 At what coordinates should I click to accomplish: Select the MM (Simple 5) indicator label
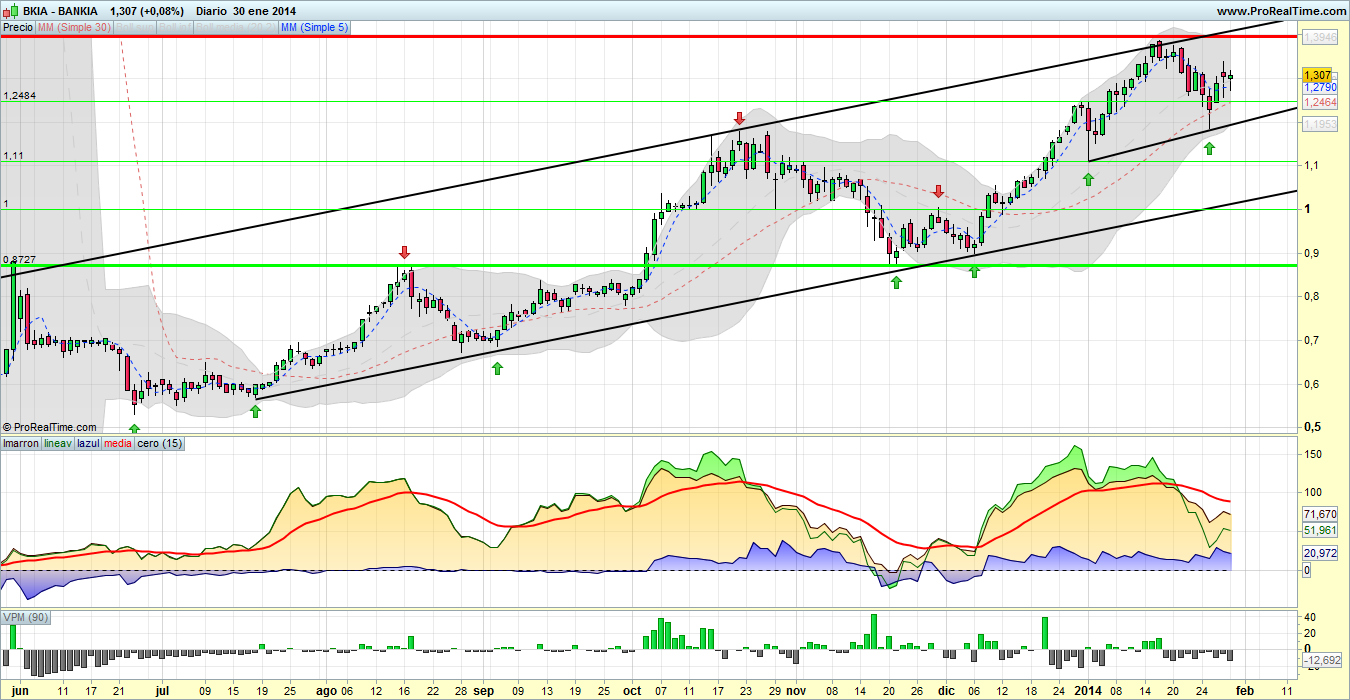pyautogui.click(x=315, y=28)
